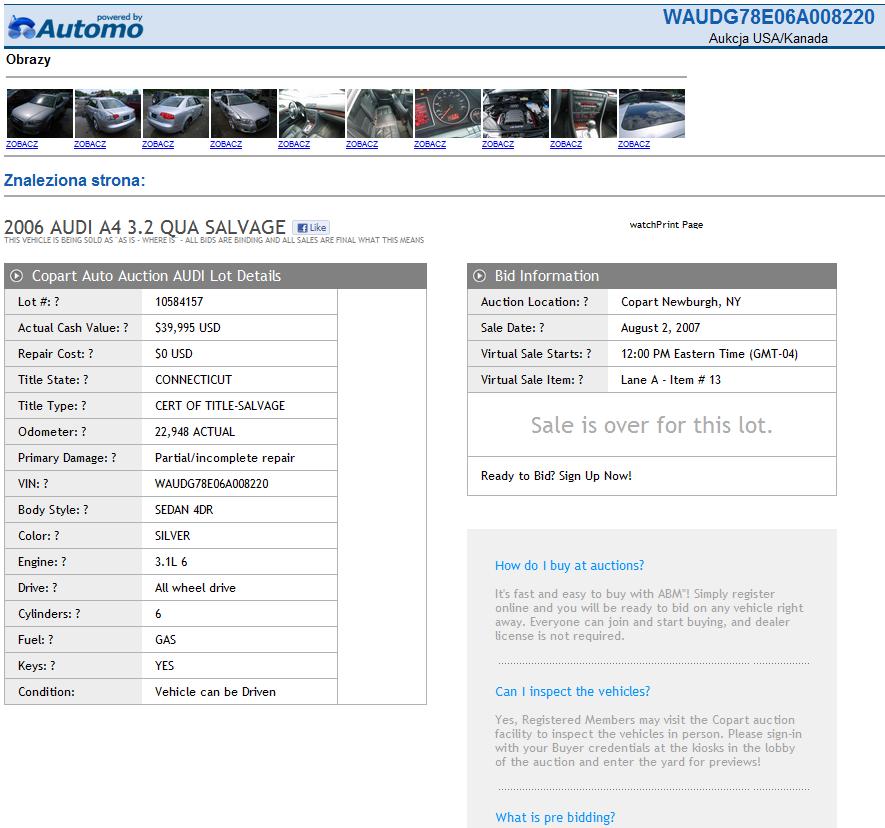The image size is (885, 828).
Task: Open the center console thumbnail
Action: pos(584,113)
